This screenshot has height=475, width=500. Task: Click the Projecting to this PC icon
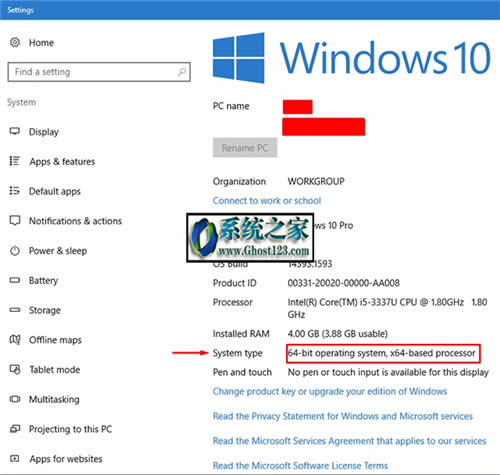pyautogui.click(x=15, y=428)
